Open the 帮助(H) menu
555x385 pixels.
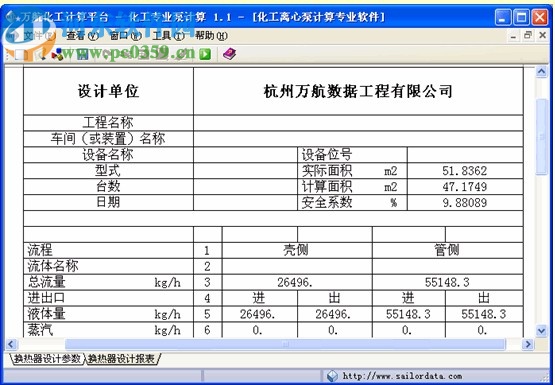pos(211,36)
